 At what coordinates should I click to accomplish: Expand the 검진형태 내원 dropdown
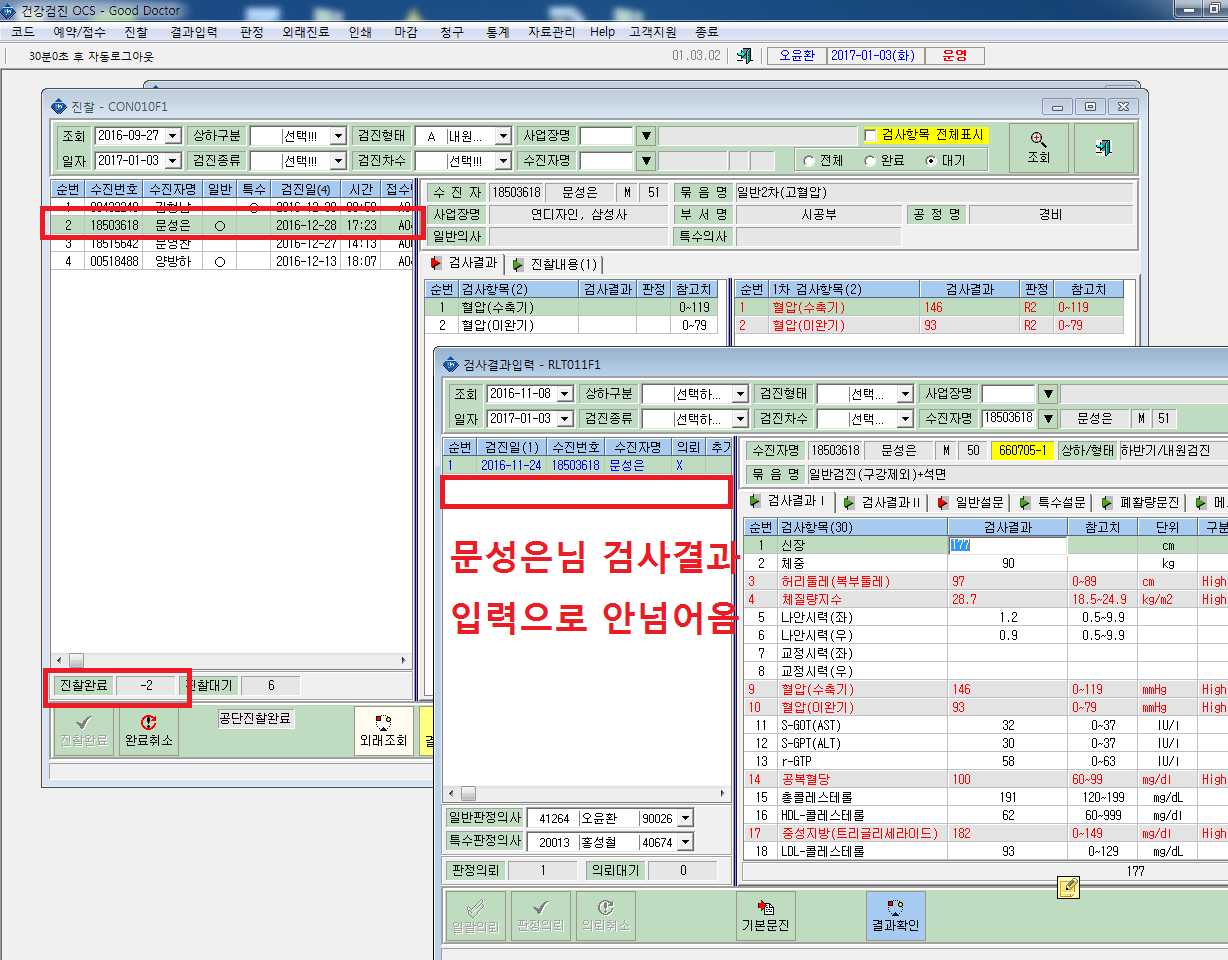(504, 136)
